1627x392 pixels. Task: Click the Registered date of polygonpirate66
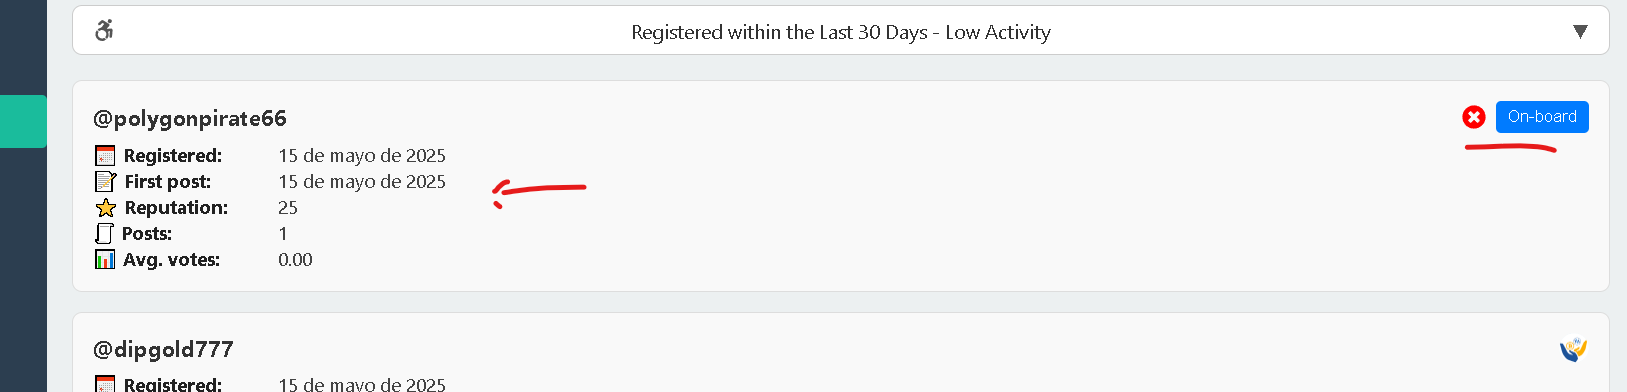[362, 155]
